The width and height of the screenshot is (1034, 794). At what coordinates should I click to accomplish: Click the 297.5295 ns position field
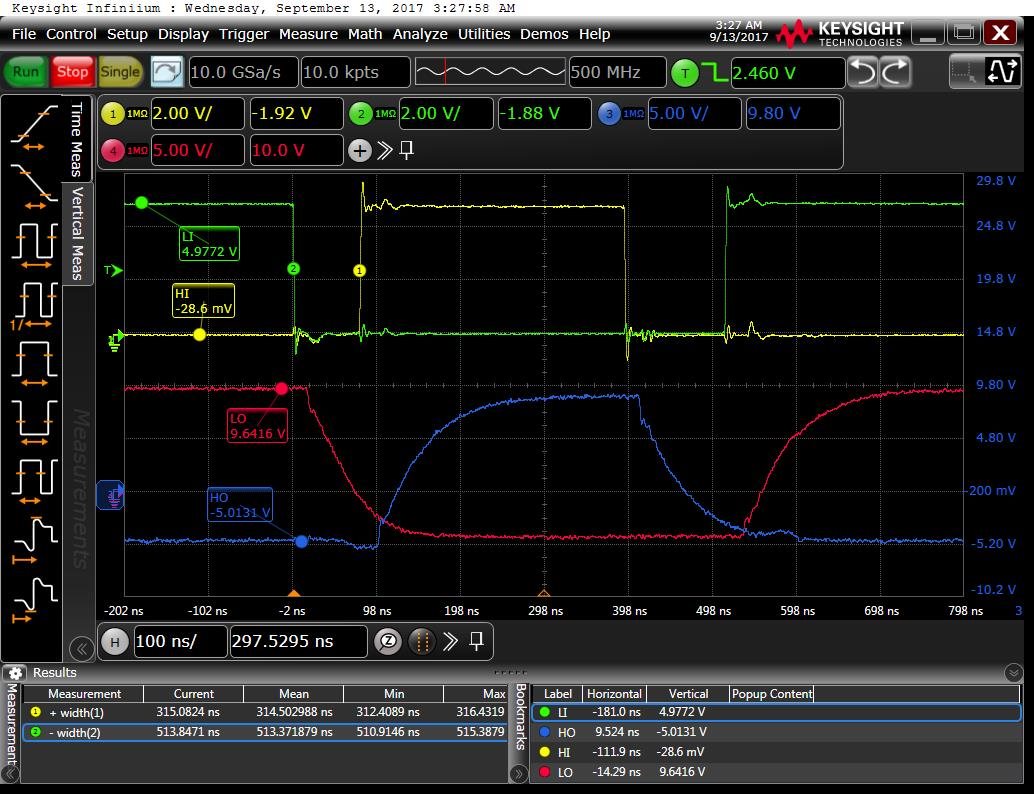coord(298,641)
